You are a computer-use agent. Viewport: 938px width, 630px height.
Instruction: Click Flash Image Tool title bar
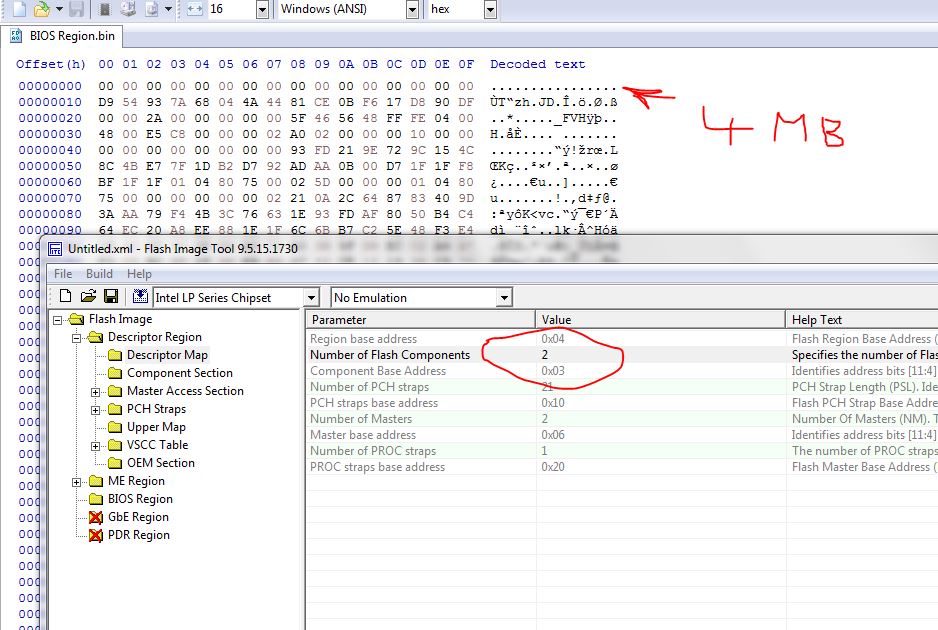[x=491, y=249]
